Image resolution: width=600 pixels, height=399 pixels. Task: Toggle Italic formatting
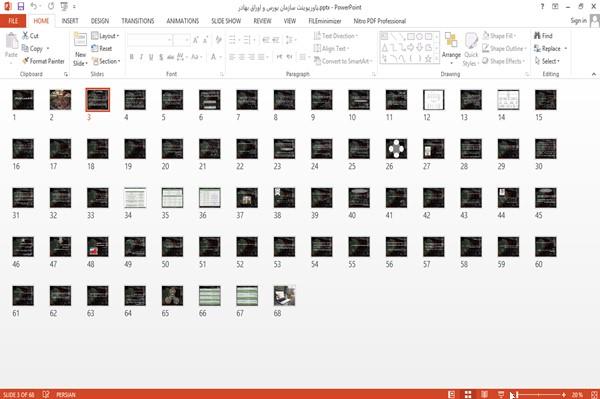141,57
